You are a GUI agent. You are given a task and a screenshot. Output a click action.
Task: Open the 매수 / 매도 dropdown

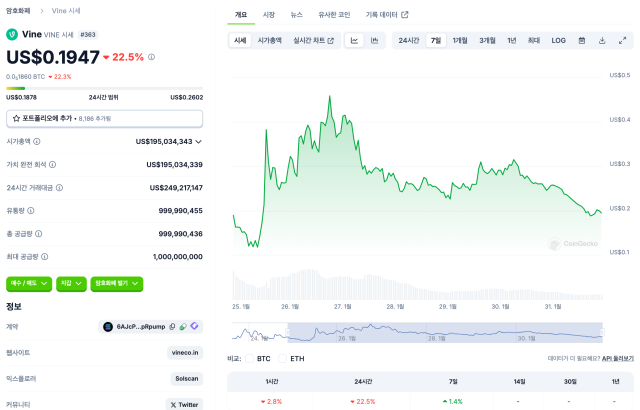click(x=28, y=283)
